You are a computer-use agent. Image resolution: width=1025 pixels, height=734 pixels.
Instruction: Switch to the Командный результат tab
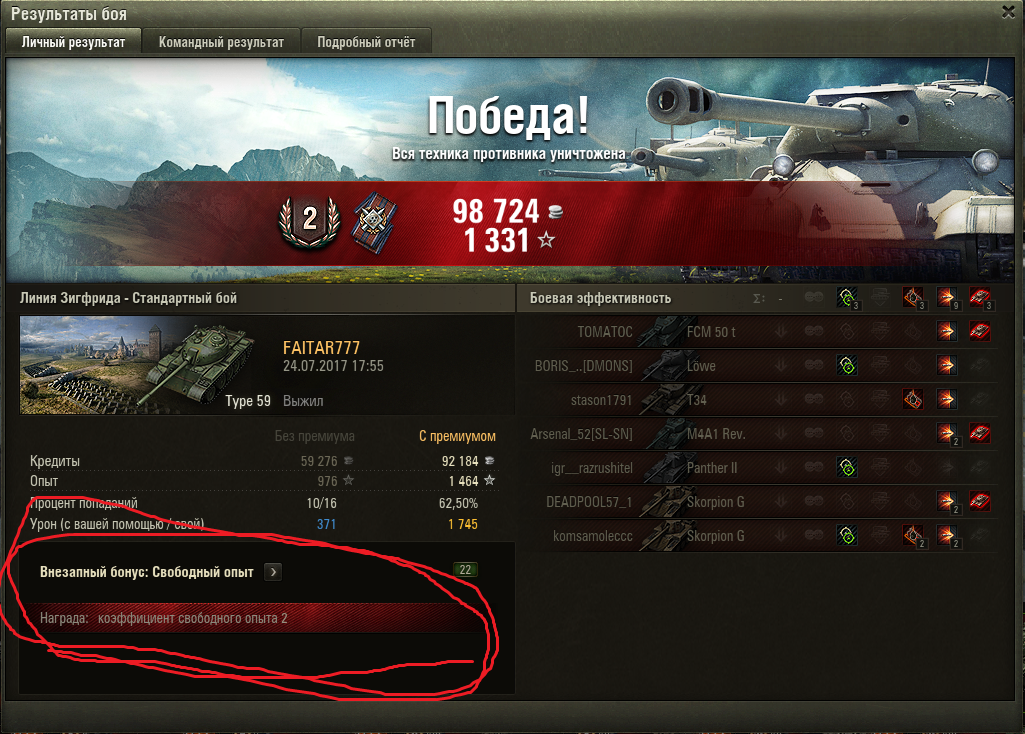(x=221, y=42)
